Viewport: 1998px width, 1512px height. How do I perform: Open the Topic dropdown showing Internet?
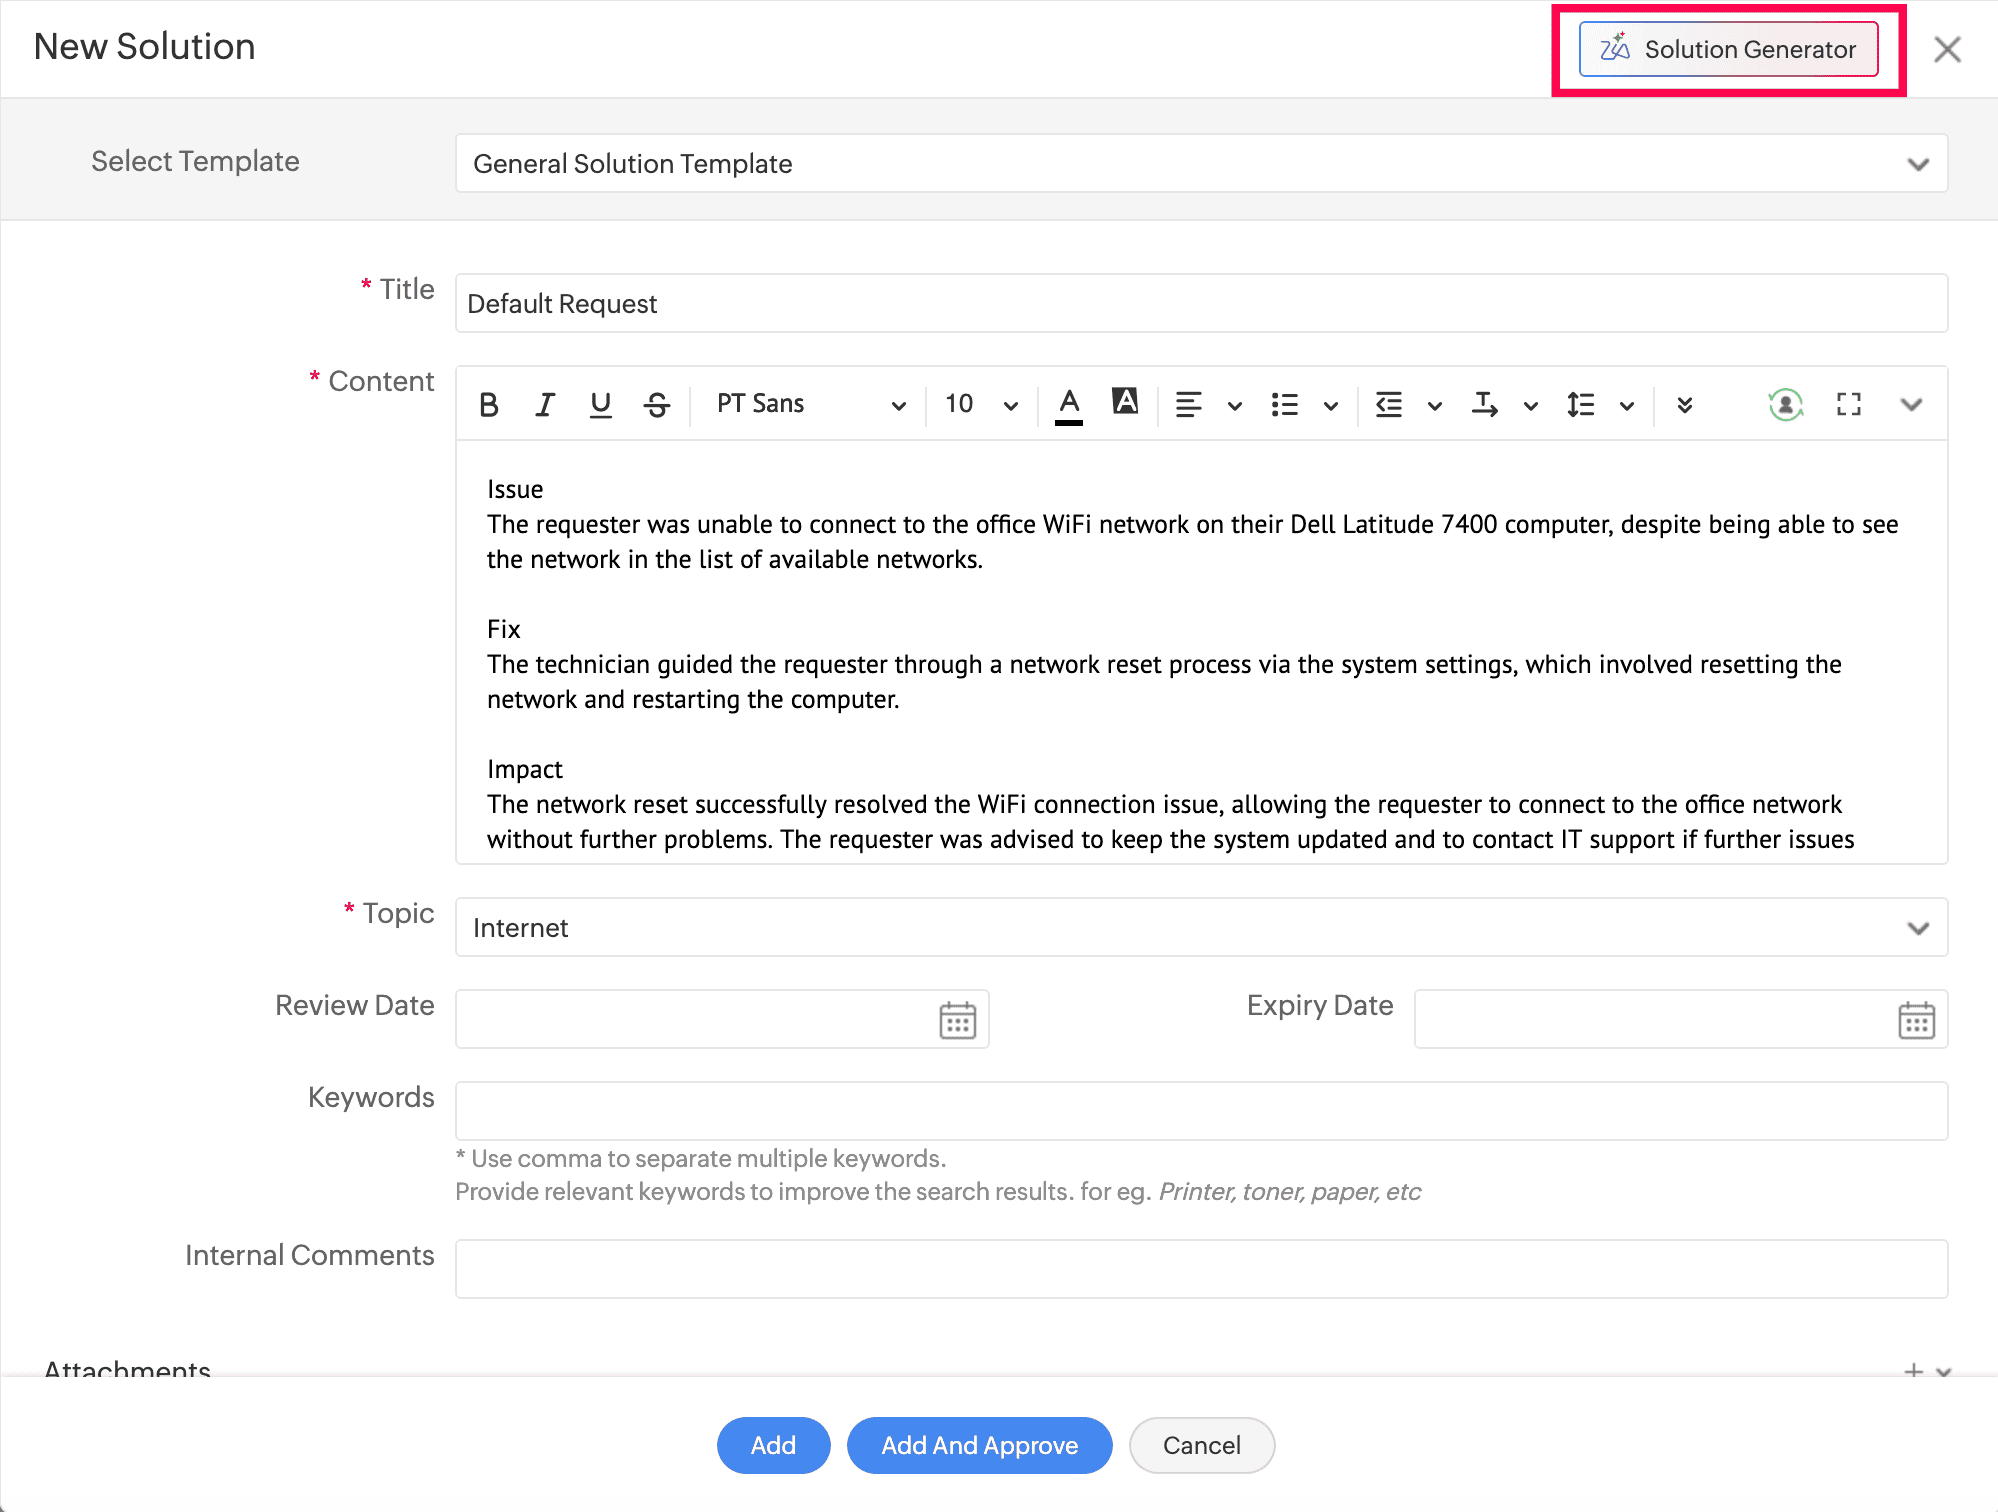coord(1201,927)
